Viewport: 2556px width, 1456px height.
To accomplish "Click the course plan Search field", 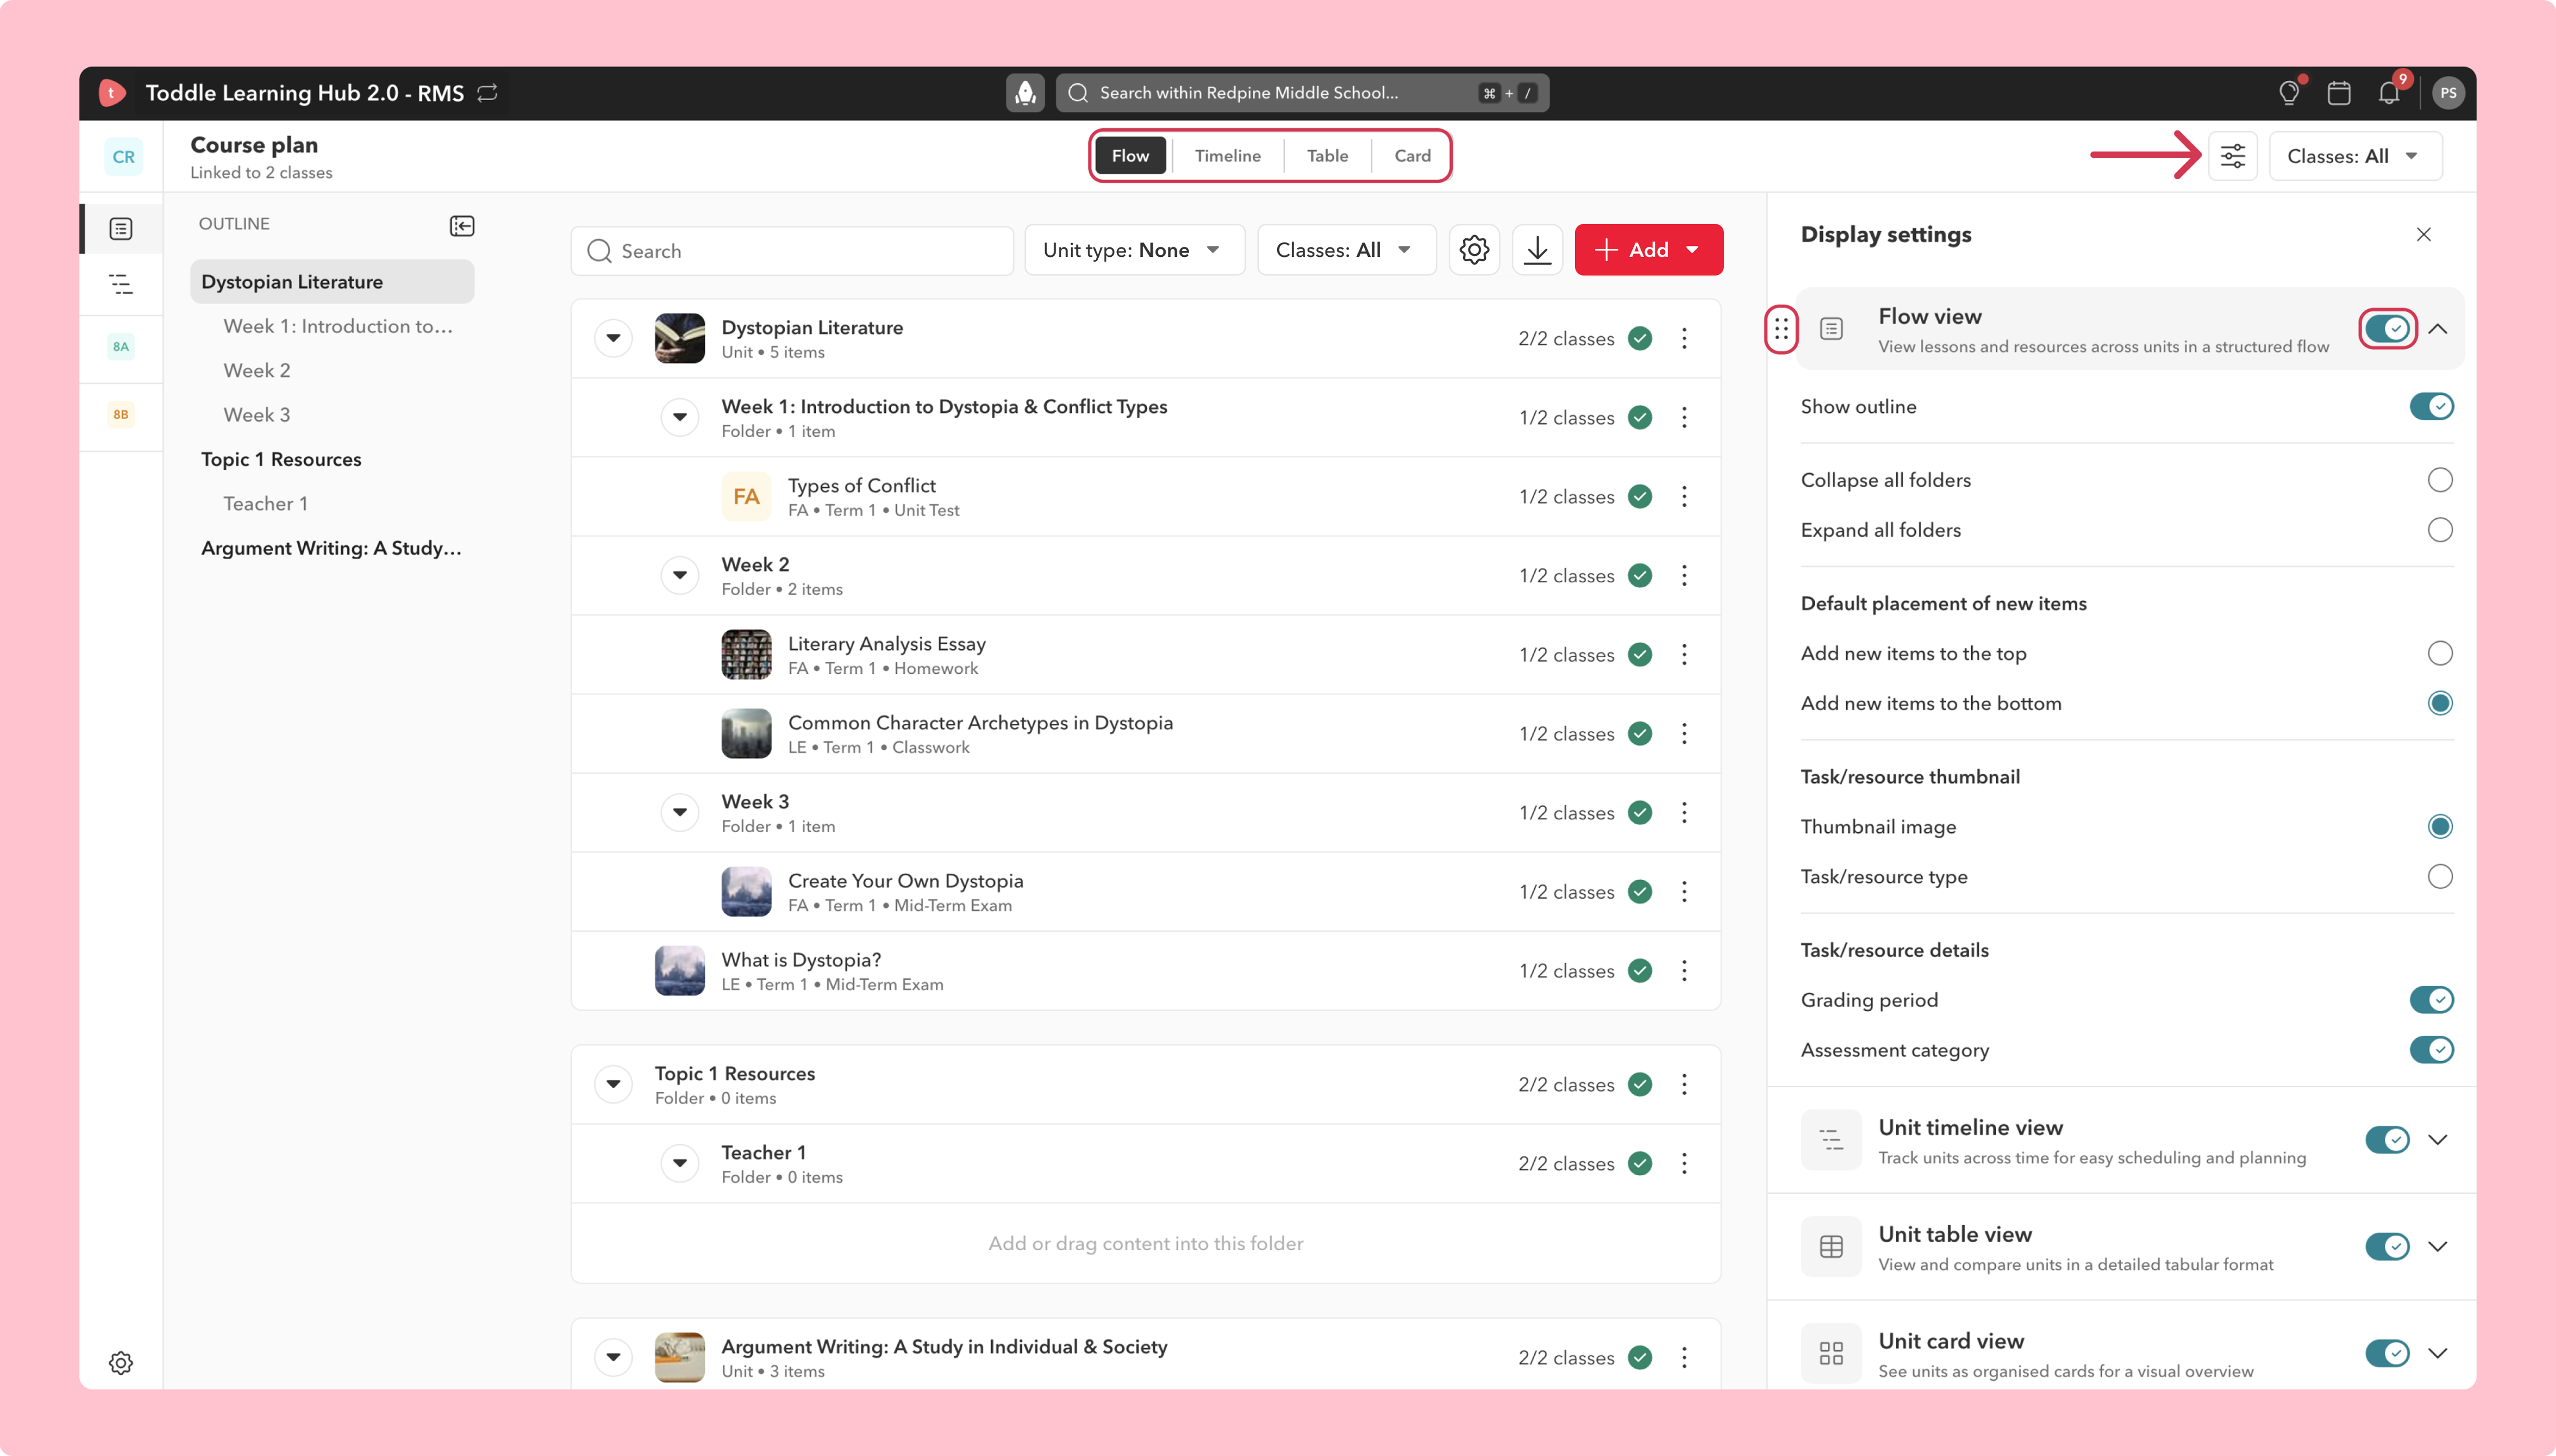I will click(x=792, y=251).
